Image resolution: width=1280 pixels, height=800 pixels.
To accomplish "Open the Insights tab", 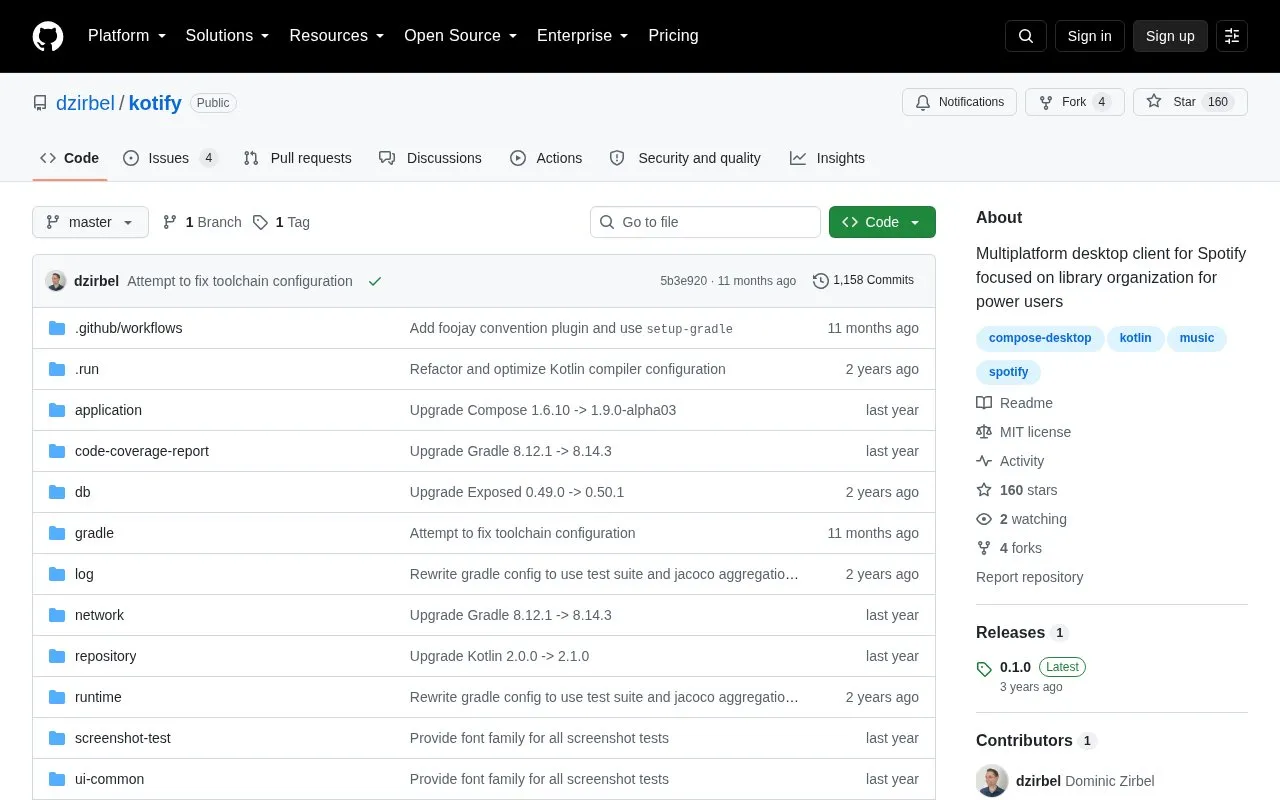I will coord(827,158).
